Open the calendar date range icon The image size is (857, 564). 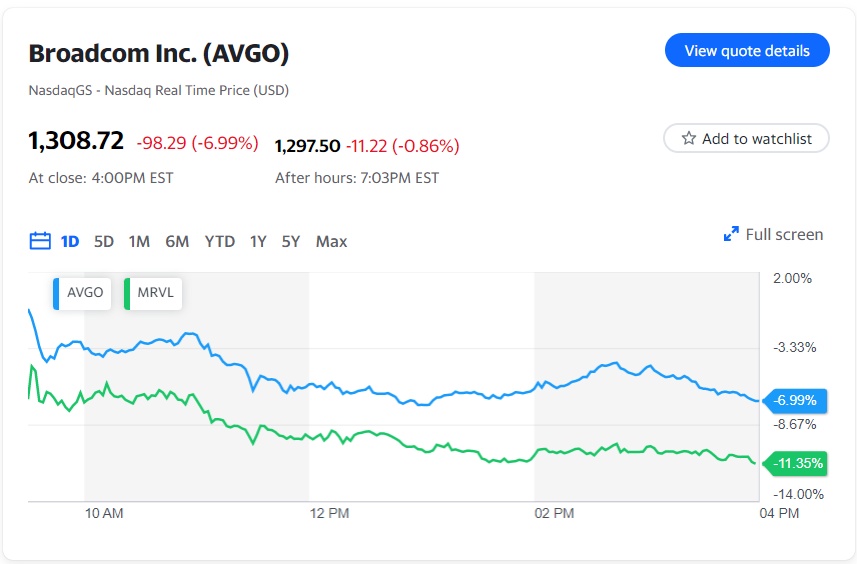pyautogui.click(x=40, y=241)
